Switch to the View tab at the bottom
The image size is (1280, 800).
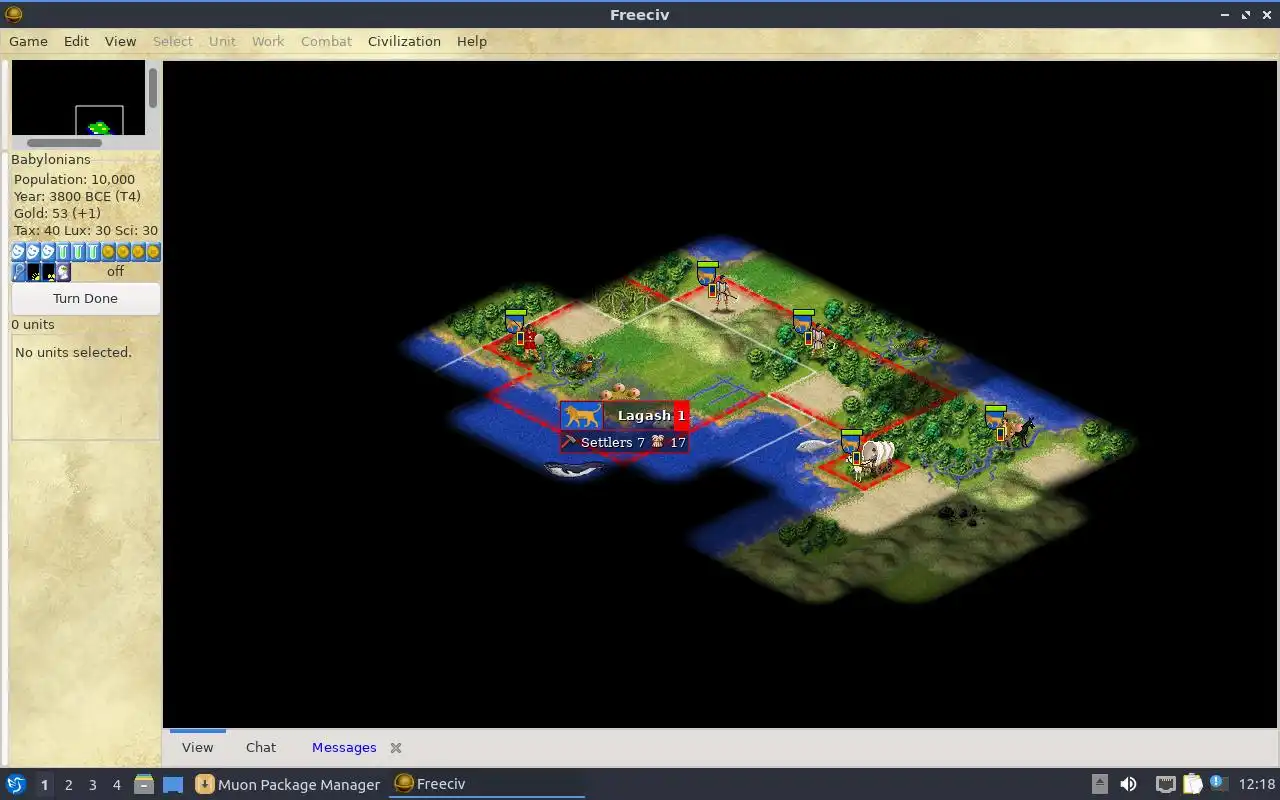click(x=197, y=747)
